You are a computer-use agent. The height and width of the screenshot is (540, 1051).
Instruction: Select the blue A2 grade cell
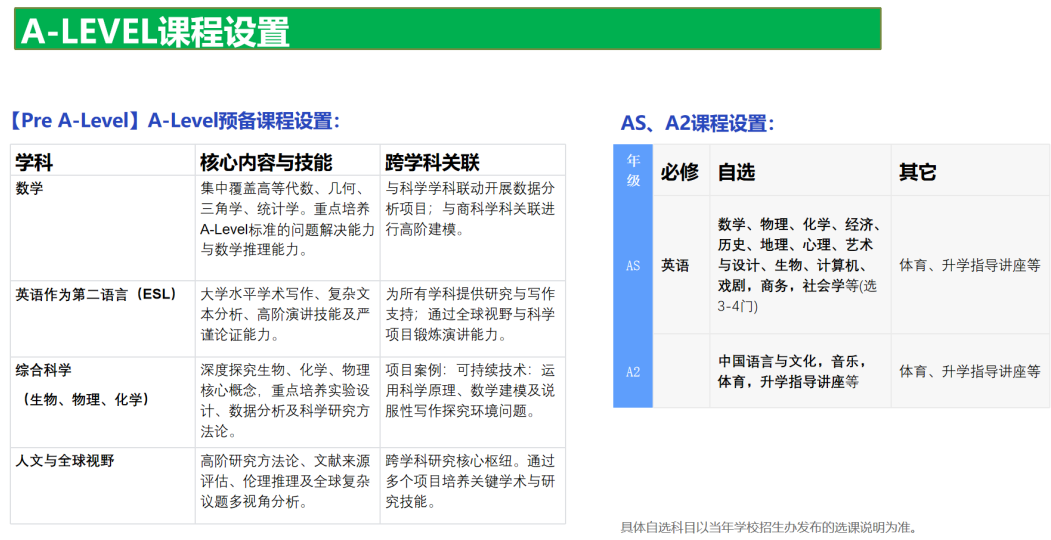coord(633,371)
